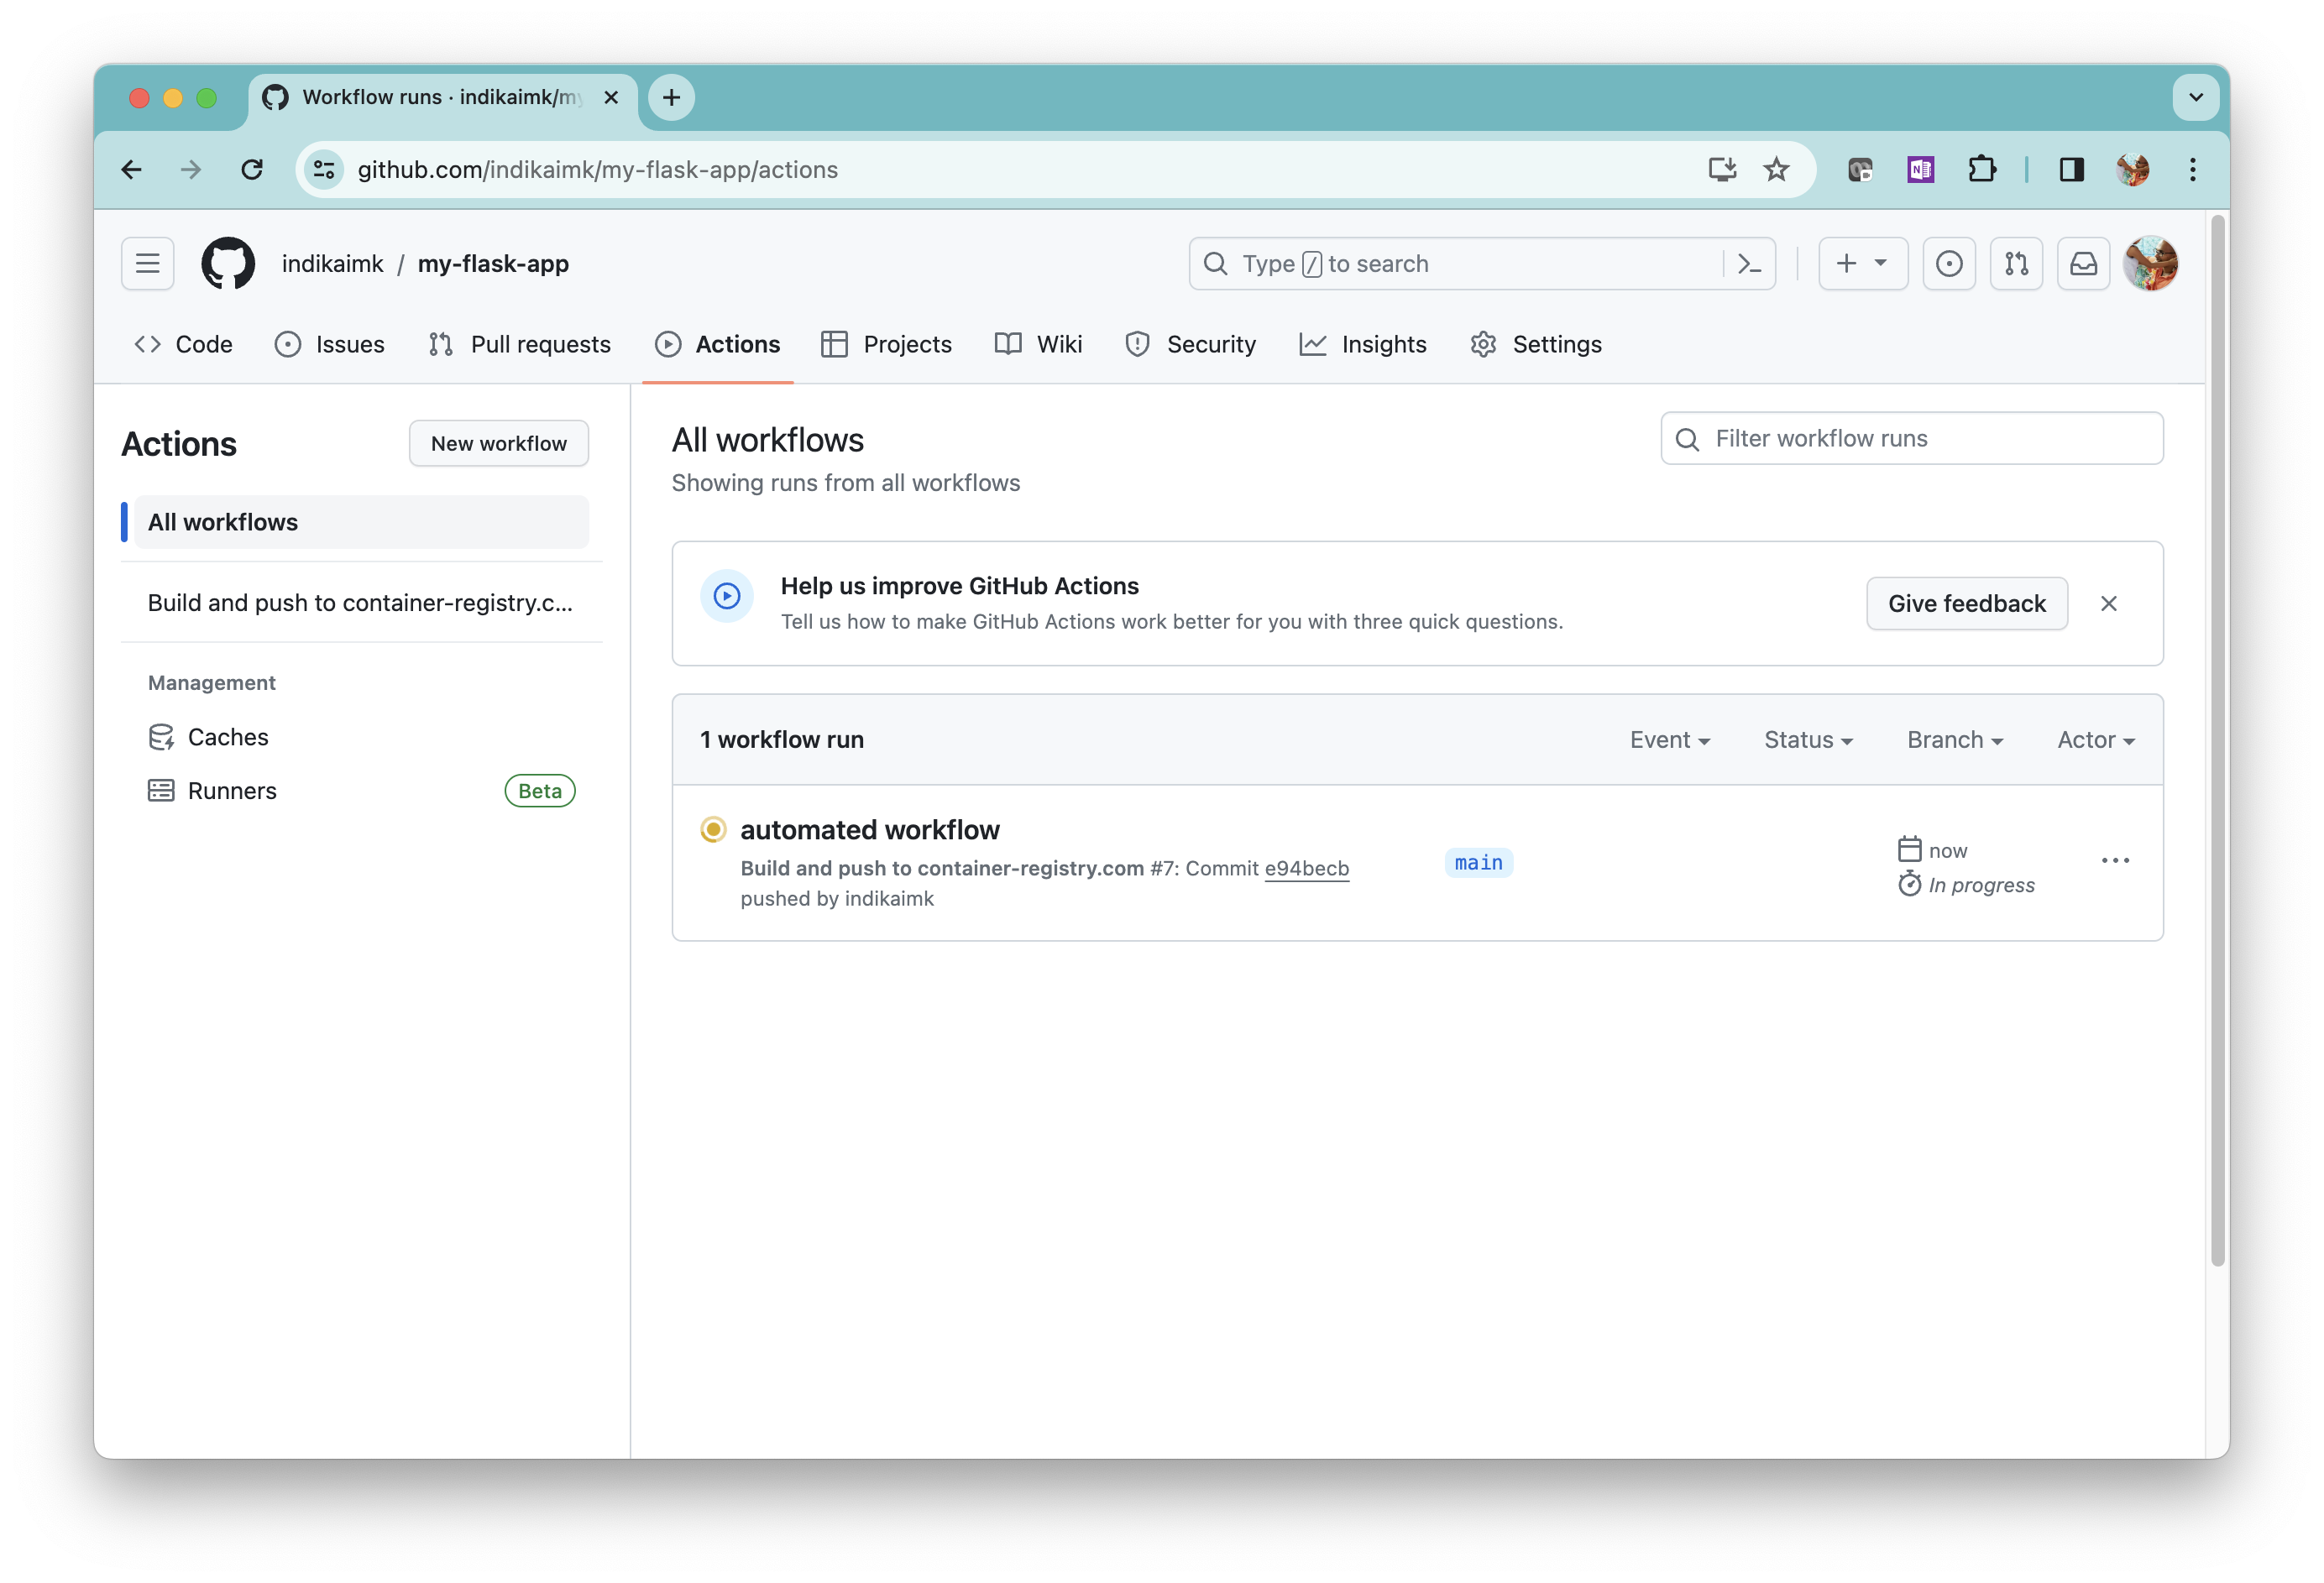Switch to the Pull requests tab

tap(519, 344)
